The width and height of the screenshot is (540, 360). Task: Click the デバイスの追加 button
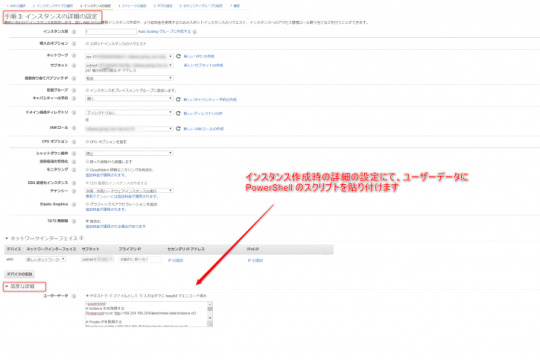tap(20, 274)
